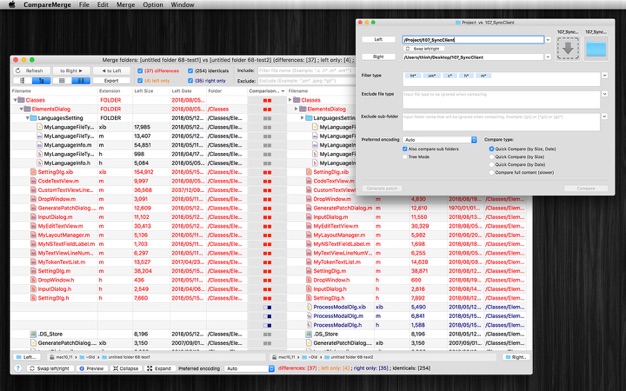The height and width of the screenshot is (391, 626).
Task: Uncheck the (35) right only checkbox
Action: click(x=190, y=81)
